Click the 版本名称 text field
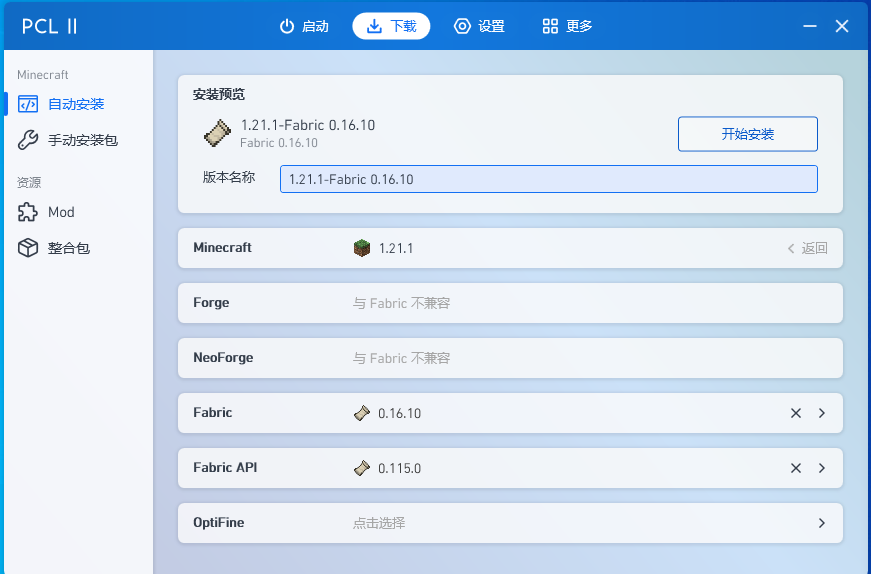871x574 pixels. 548,179
